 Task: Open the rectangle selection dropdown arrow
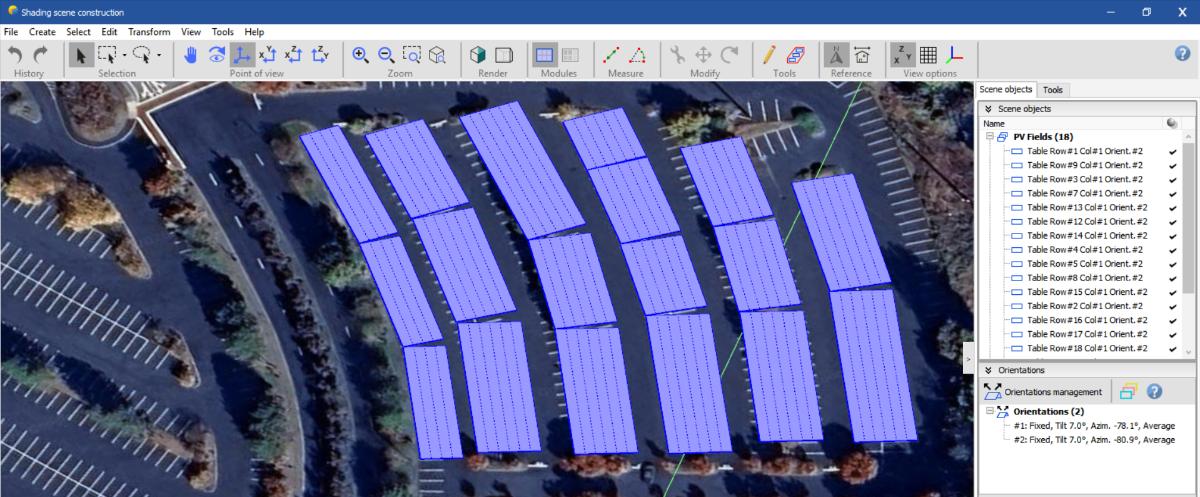tap(124, 55)
